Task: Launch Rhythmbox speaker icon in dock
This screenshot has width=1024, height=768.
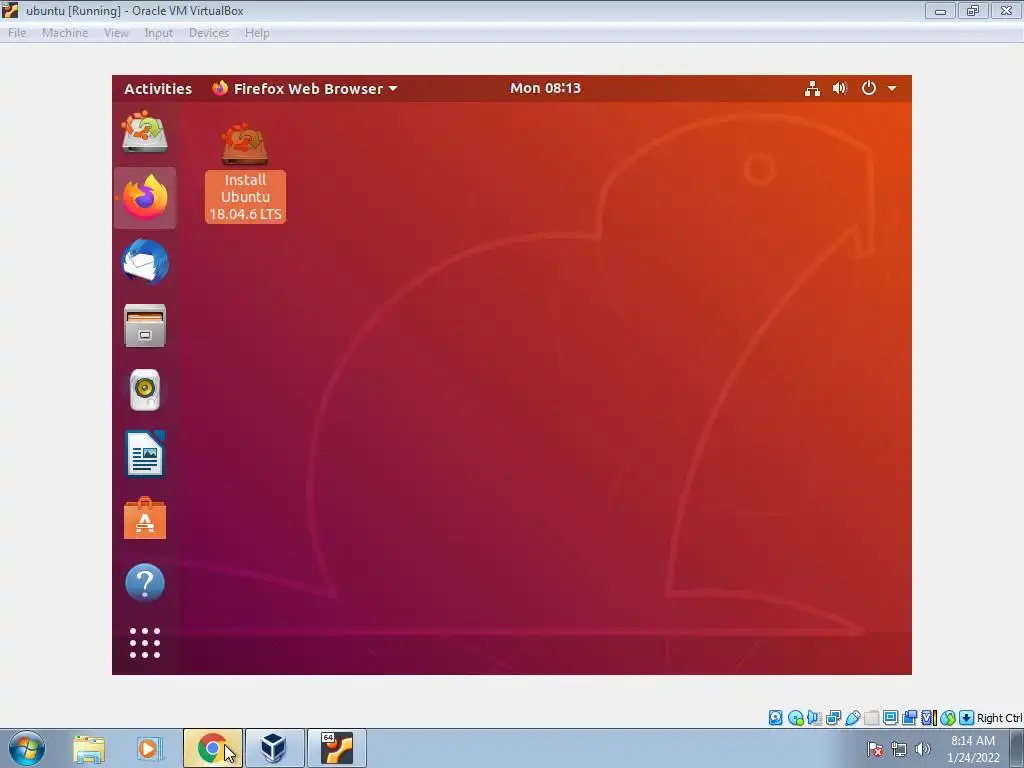Action: [x=145, y=390]
